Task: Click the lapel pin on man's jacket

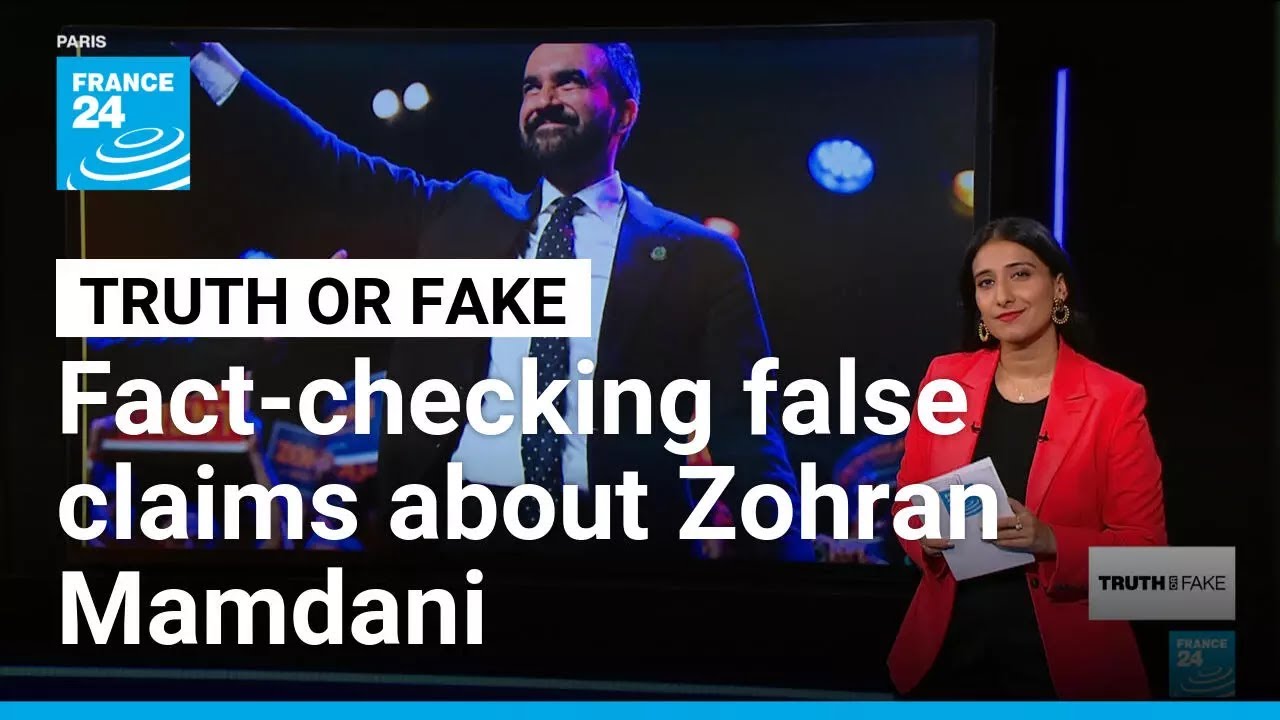Action: pos(658,252)
